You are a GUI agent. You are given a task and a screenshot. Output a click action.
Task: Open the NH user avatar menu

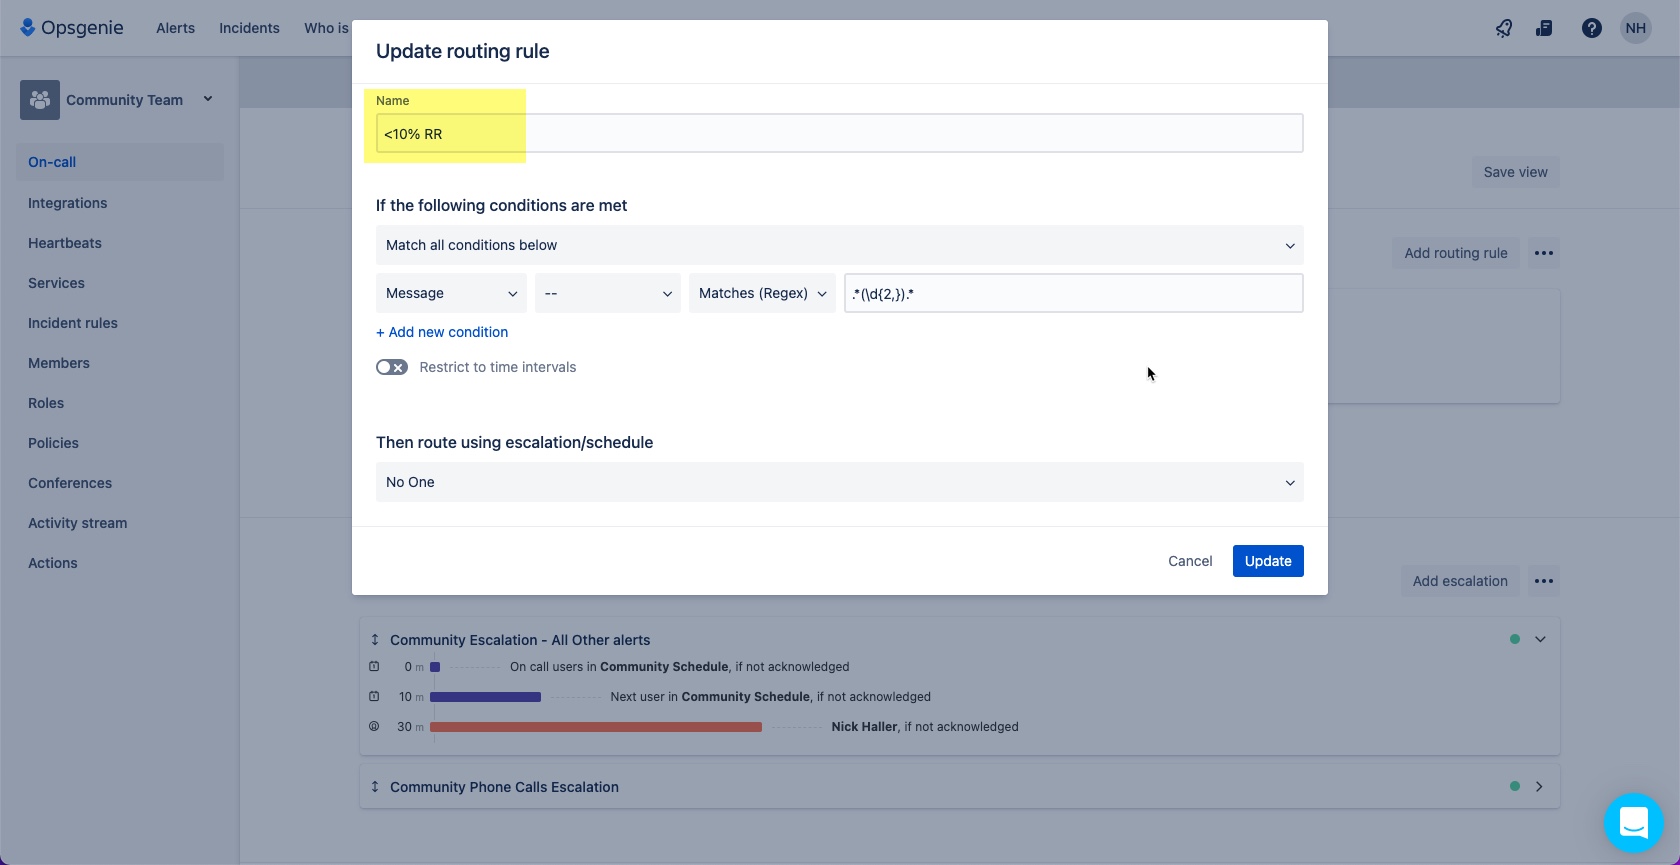[1636, 28]
